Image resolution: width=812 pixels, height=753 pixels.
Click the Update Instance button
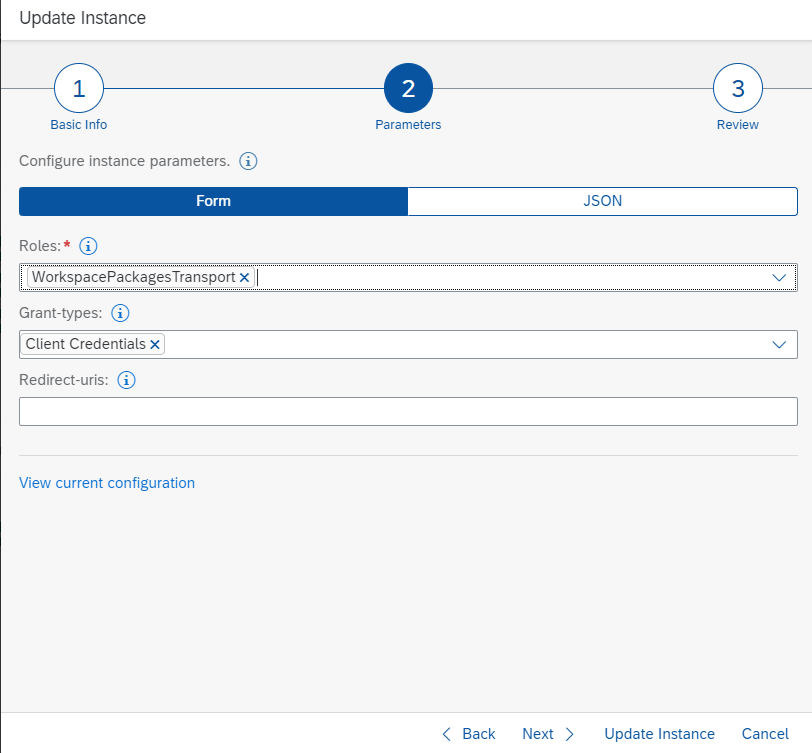tap(659, 734)
